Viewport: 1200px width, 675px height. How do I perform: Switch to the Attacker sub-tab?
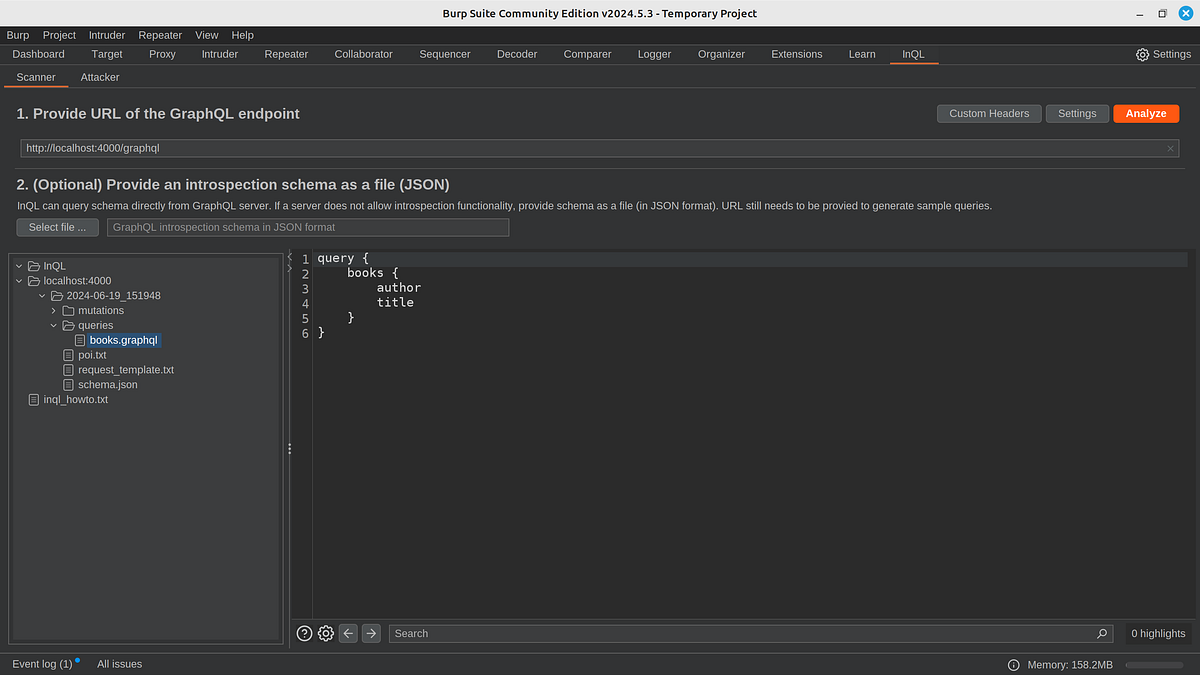tap(100, 77)
